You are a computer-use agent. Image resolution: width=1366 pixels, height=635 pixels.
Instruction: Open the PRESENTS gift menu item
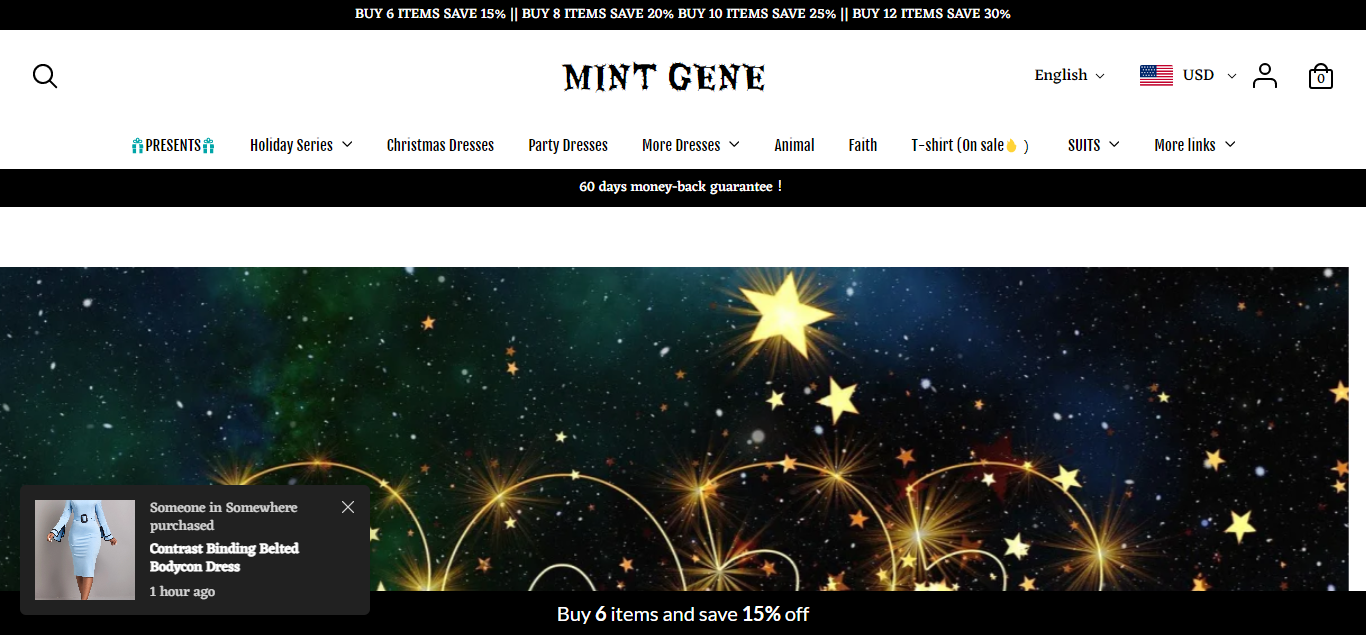[173, 145]
